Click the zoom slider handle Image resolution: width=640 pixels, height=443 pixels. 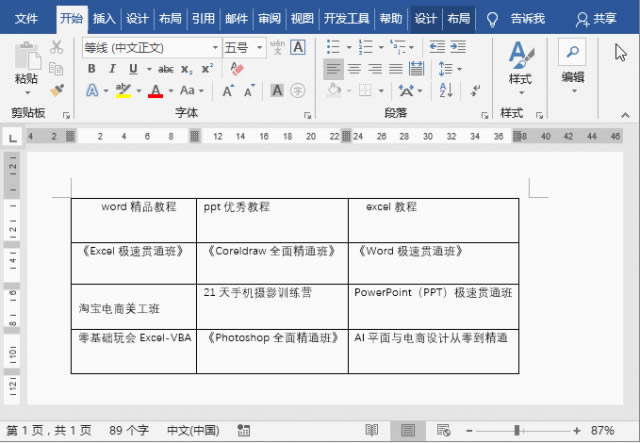pyautogui.click(x=517, y=430)
